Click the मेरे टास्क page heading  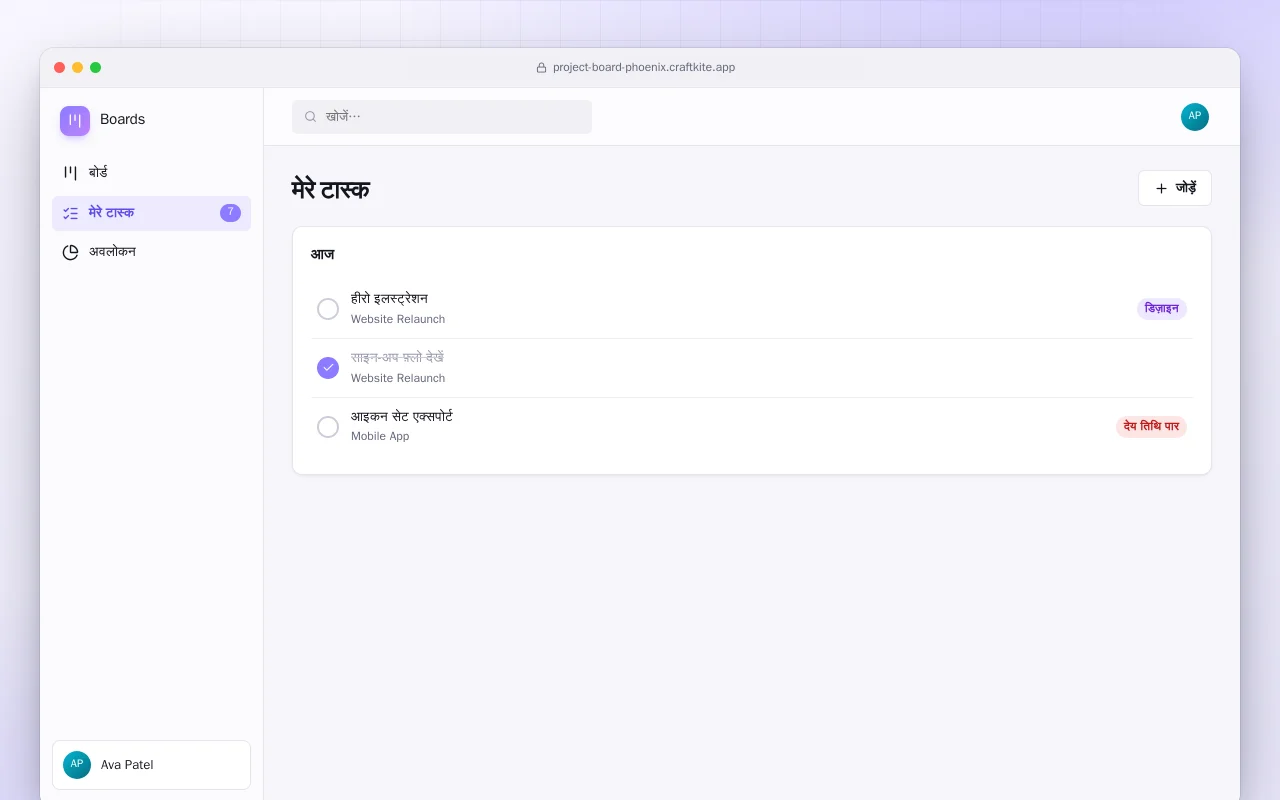[x=331, y=189]
